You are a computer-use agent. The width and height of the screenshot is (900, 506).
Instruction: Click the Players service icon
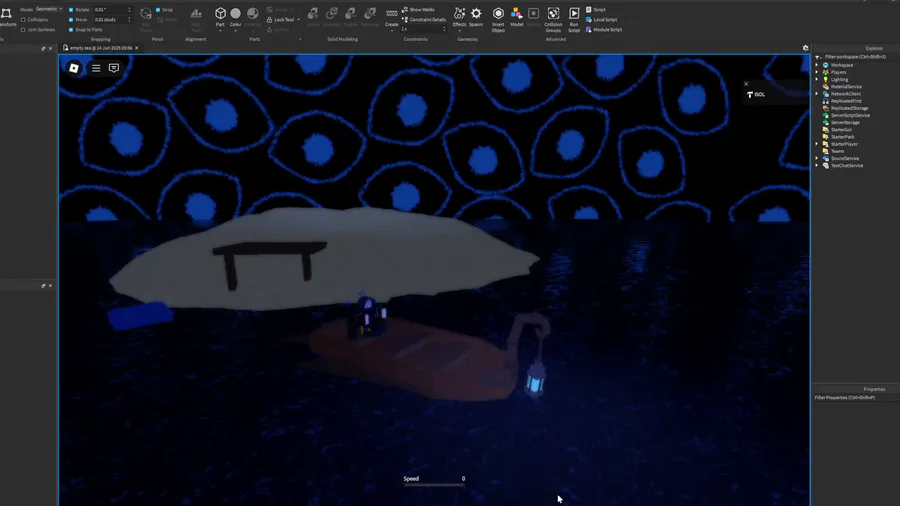click(826, 72)
